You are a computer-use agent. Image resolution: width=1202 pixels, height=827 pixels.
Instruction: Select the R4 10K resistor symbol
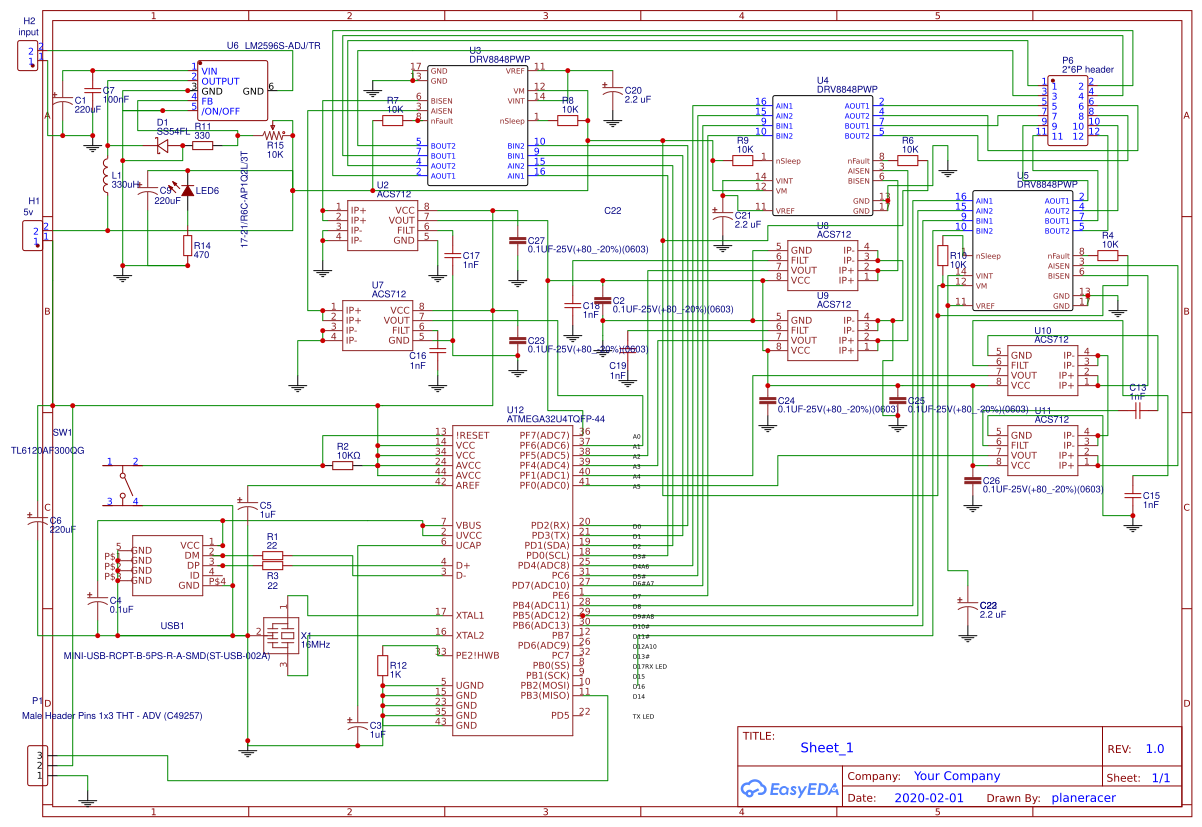pyautogui.click(x=1106, y=256)
